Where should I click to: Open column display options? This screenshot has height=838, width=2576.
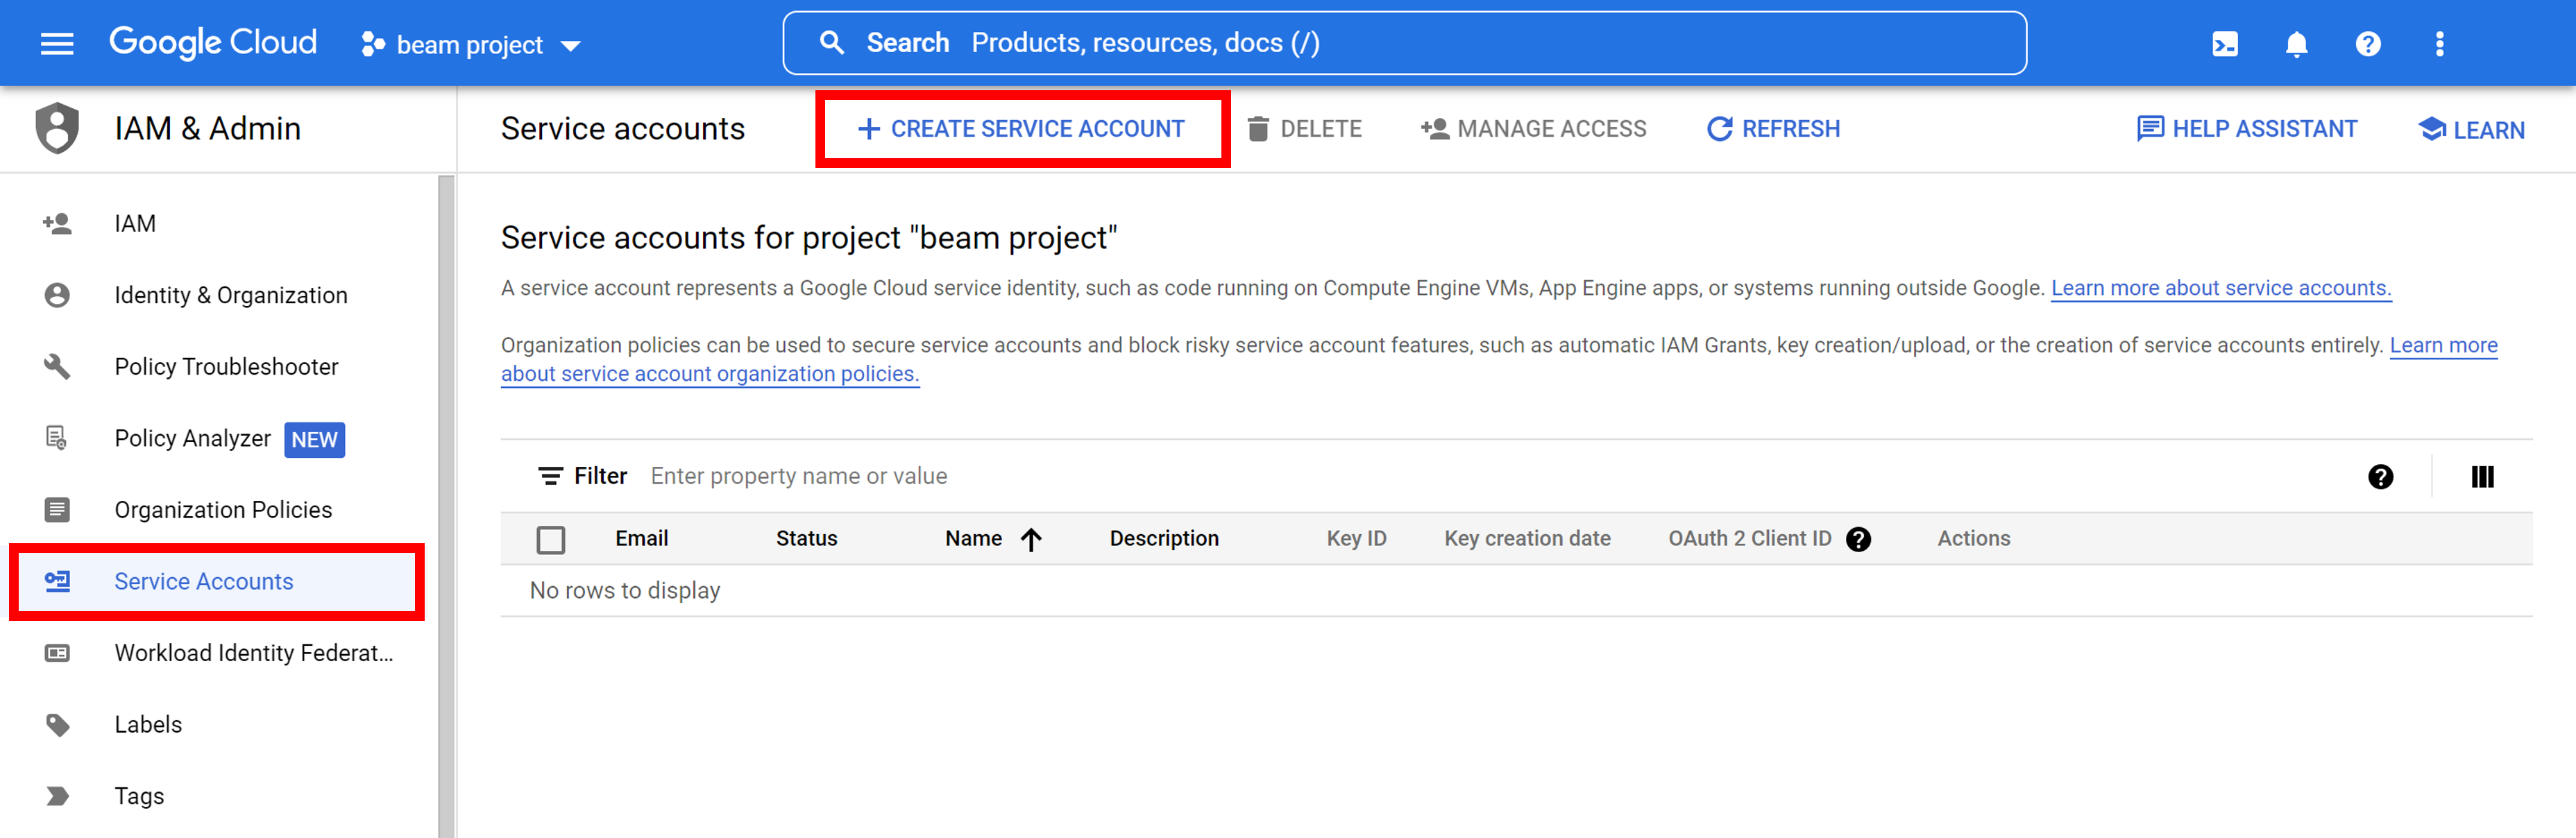click(x=2483, y=477)
